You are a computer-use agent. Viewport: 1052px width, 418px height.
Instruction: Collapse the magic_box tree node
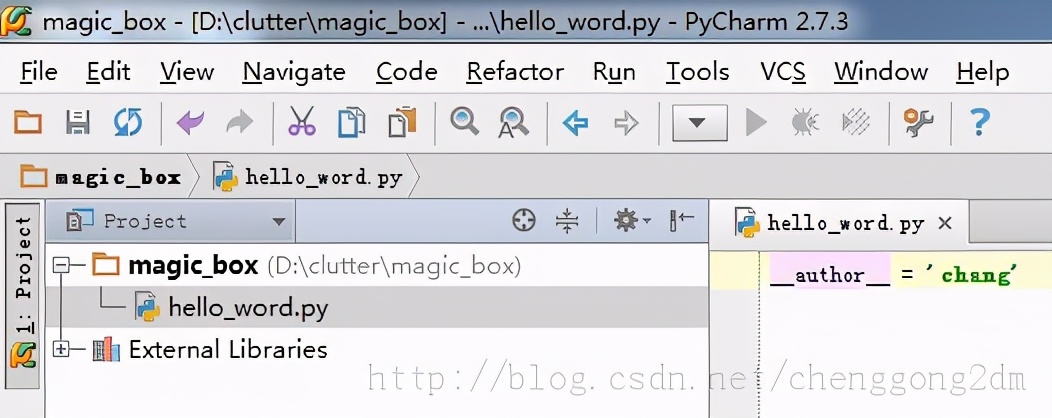(61, 266)
